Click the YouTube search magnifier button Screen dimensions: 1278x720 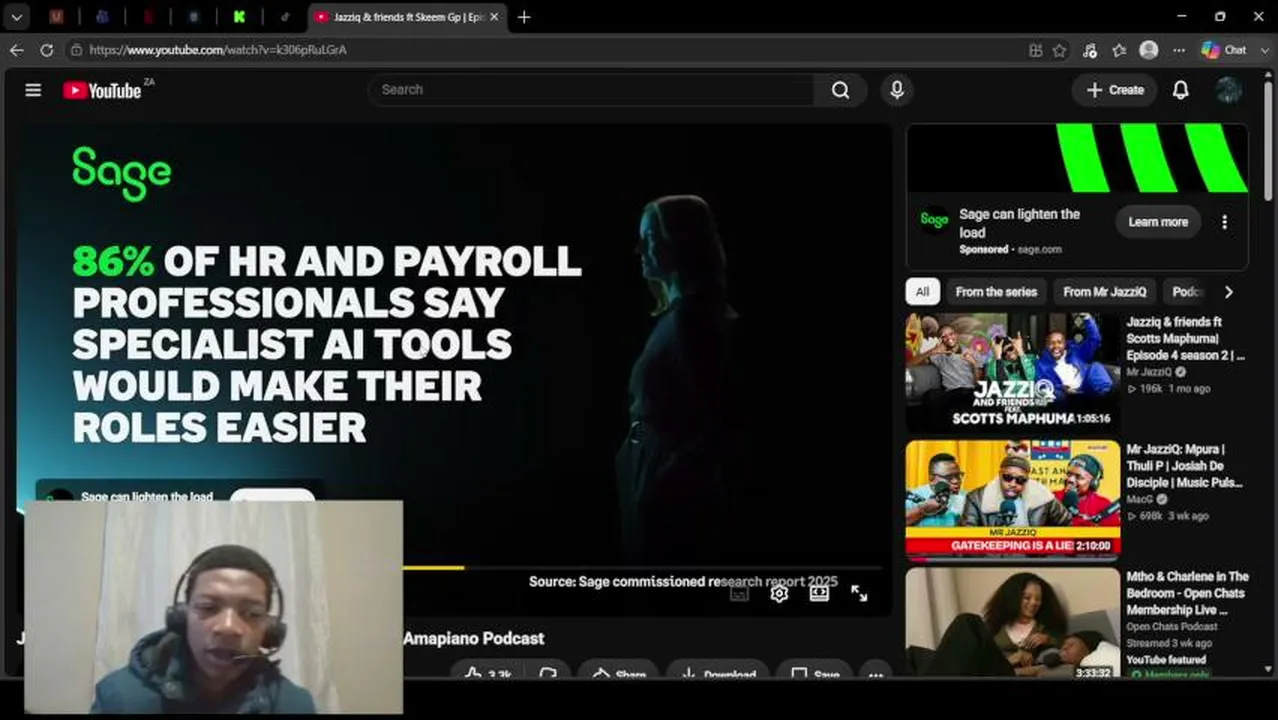pos(840,90)
